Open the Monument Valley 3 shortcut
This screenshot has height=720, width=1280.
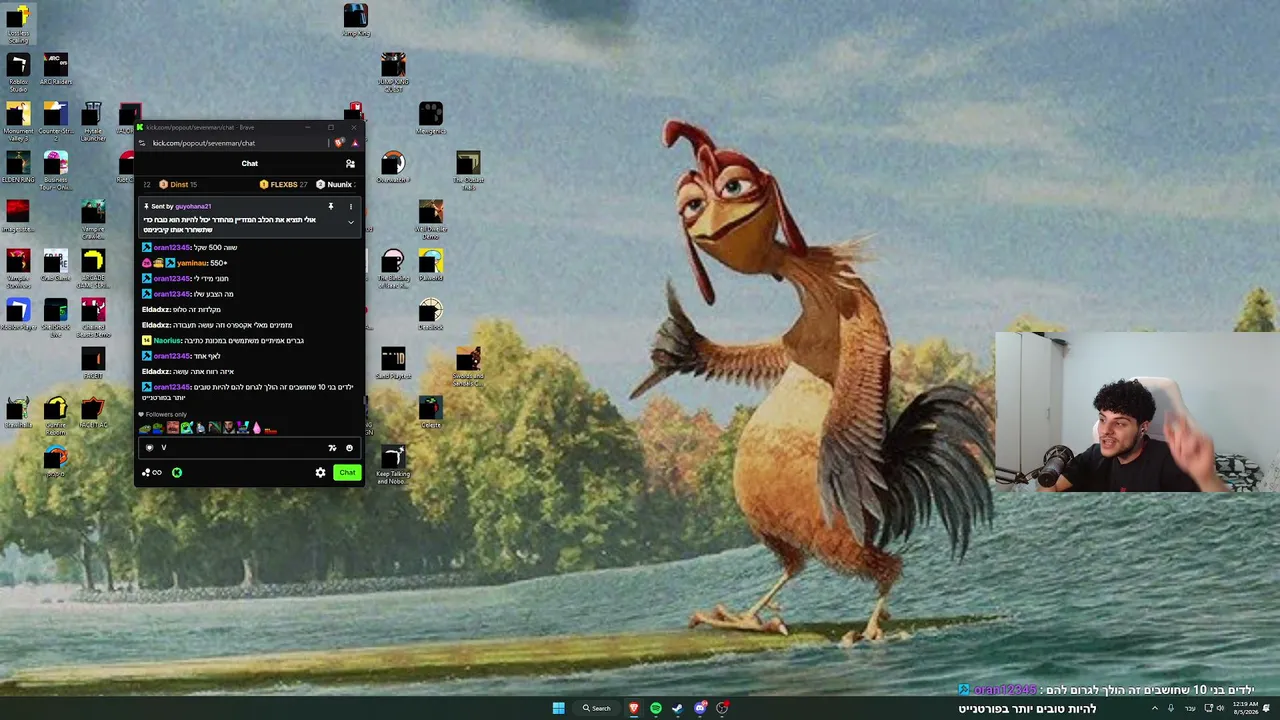pos(18,122)
